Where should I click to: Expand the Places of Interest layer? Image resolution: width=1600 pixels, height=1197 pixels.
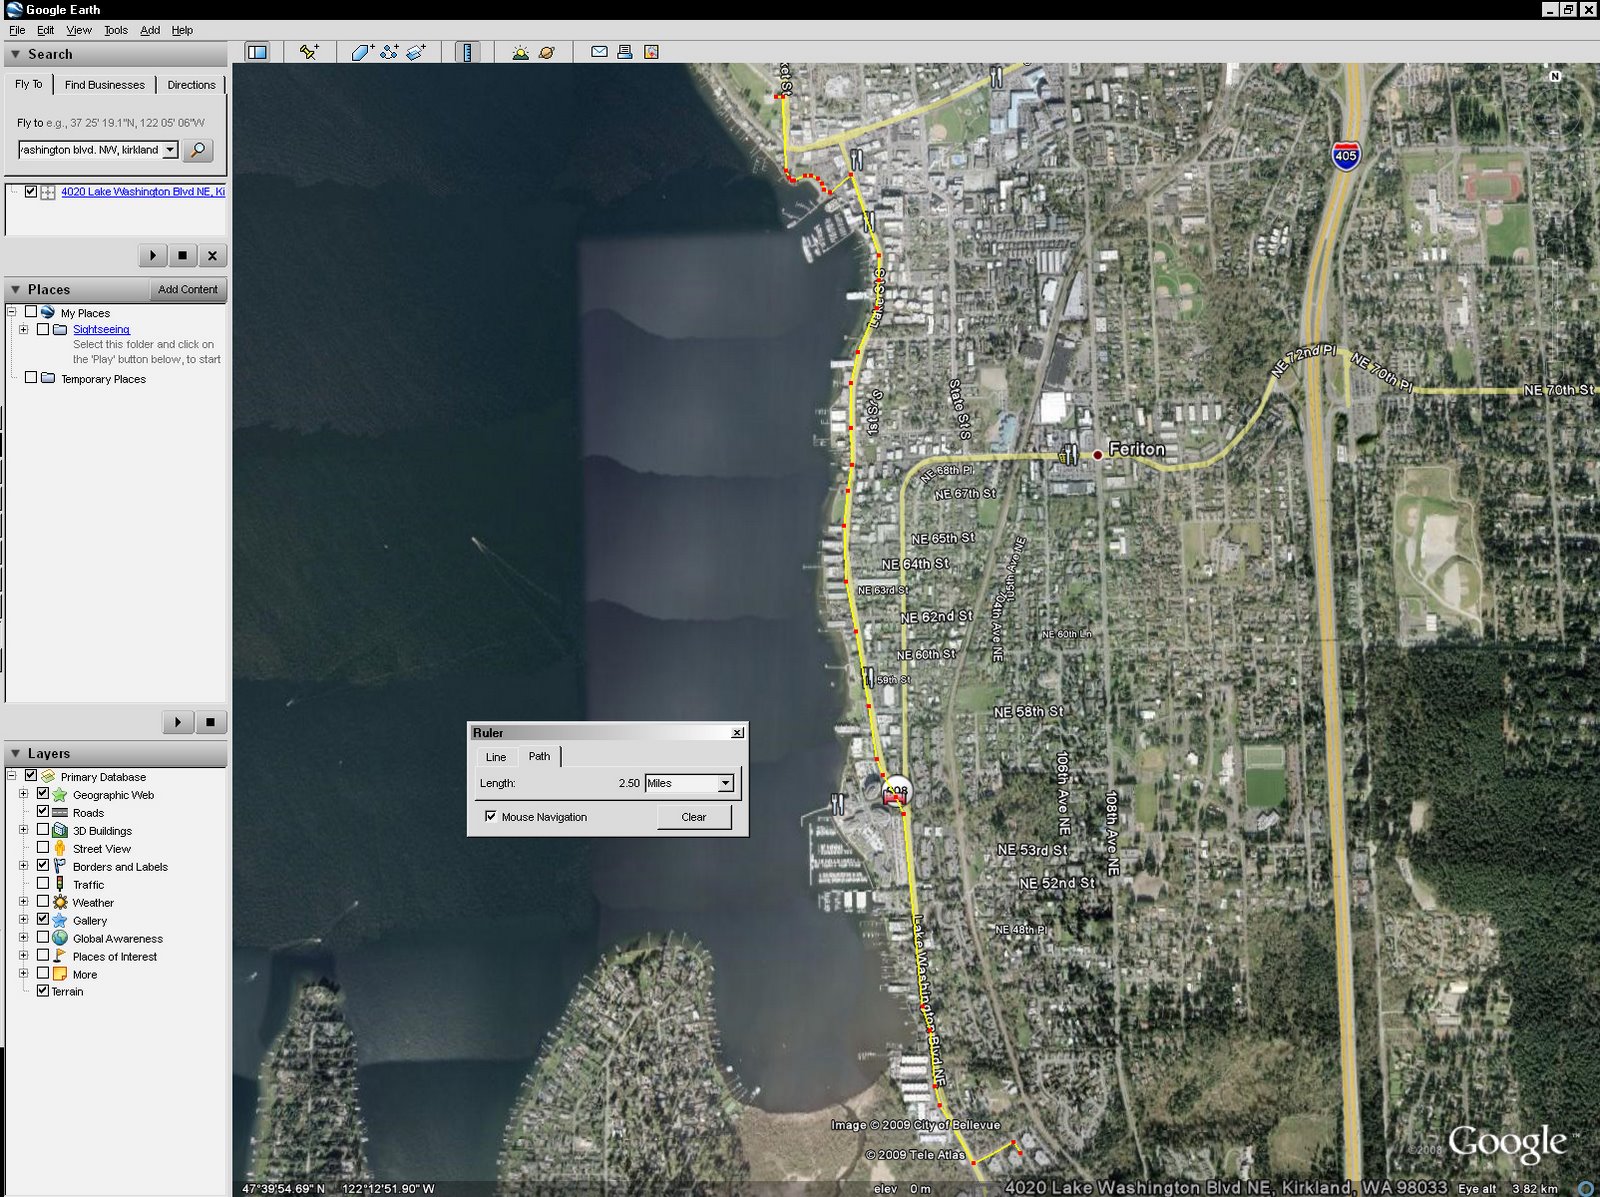pyautogui.click(x=24, y=956)
